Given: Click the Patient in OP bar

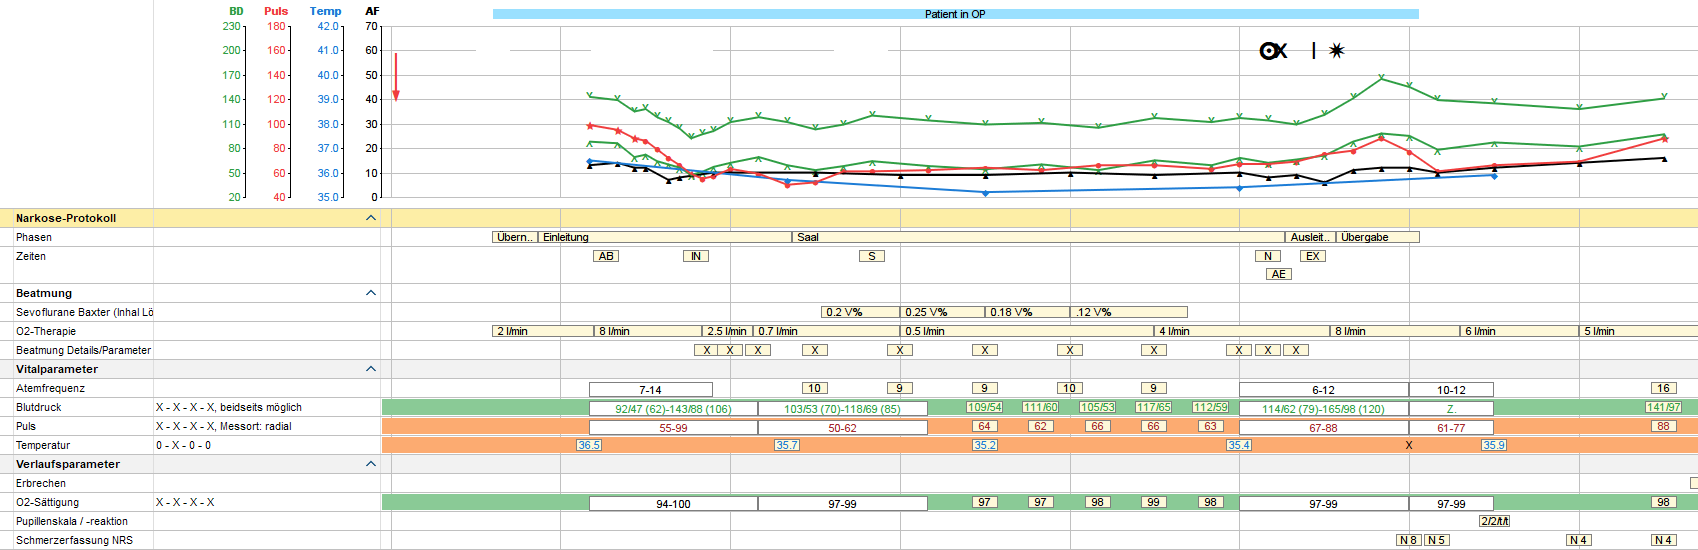Looking at the screenshot, I should coord(955,14).
